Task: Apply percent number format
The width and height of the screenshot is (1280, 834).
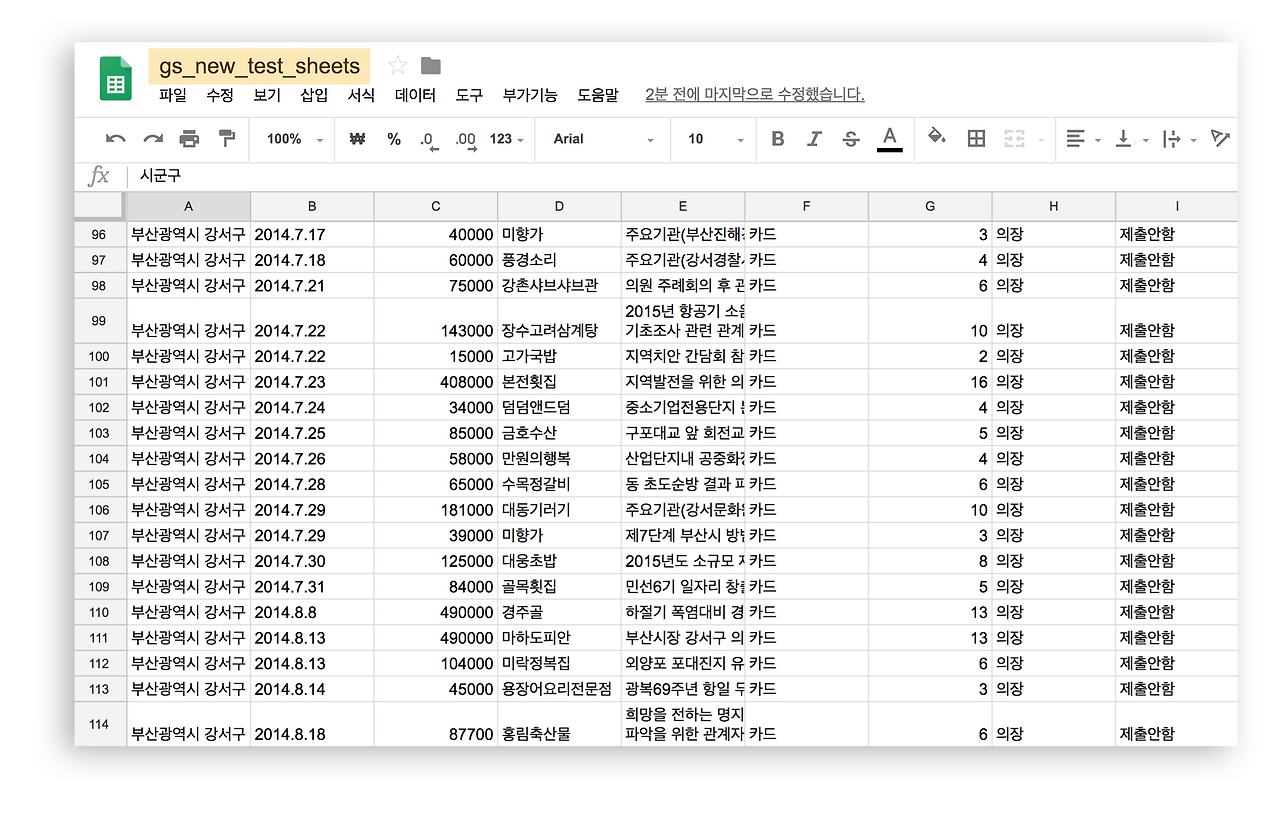Action: [x=394, y=139]
